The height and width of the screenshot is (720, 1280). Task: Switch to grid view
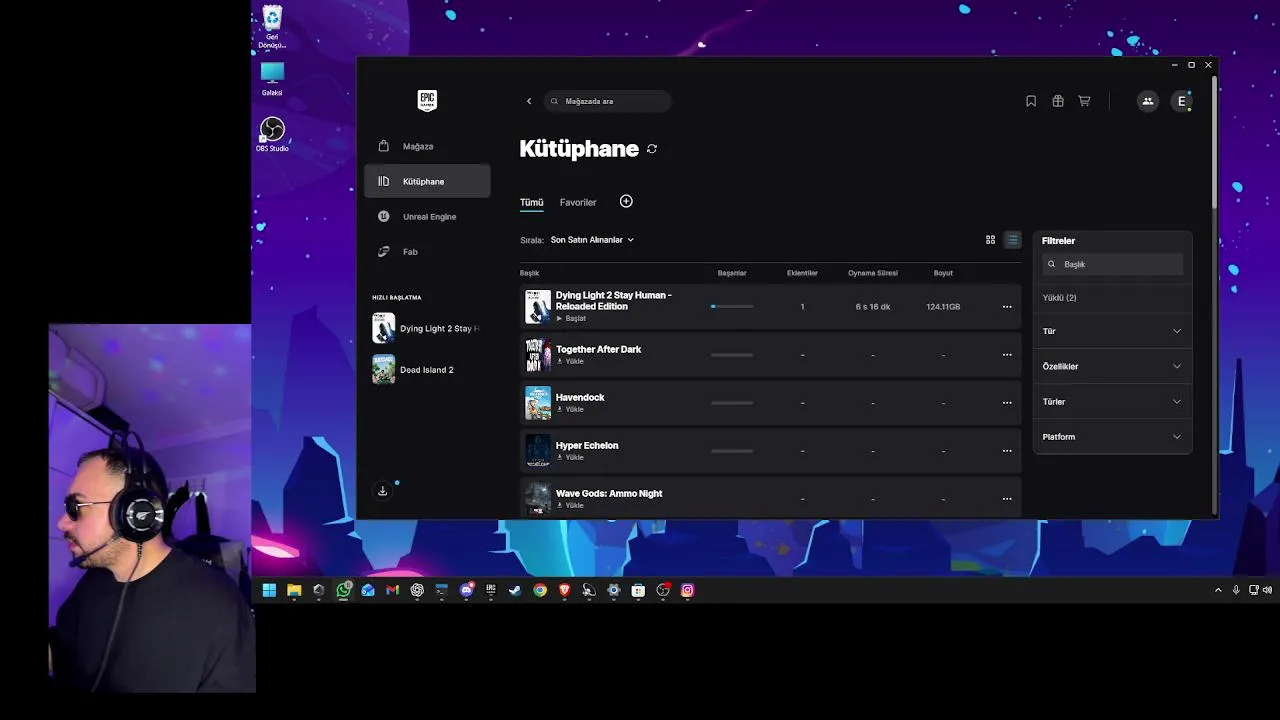990,240
